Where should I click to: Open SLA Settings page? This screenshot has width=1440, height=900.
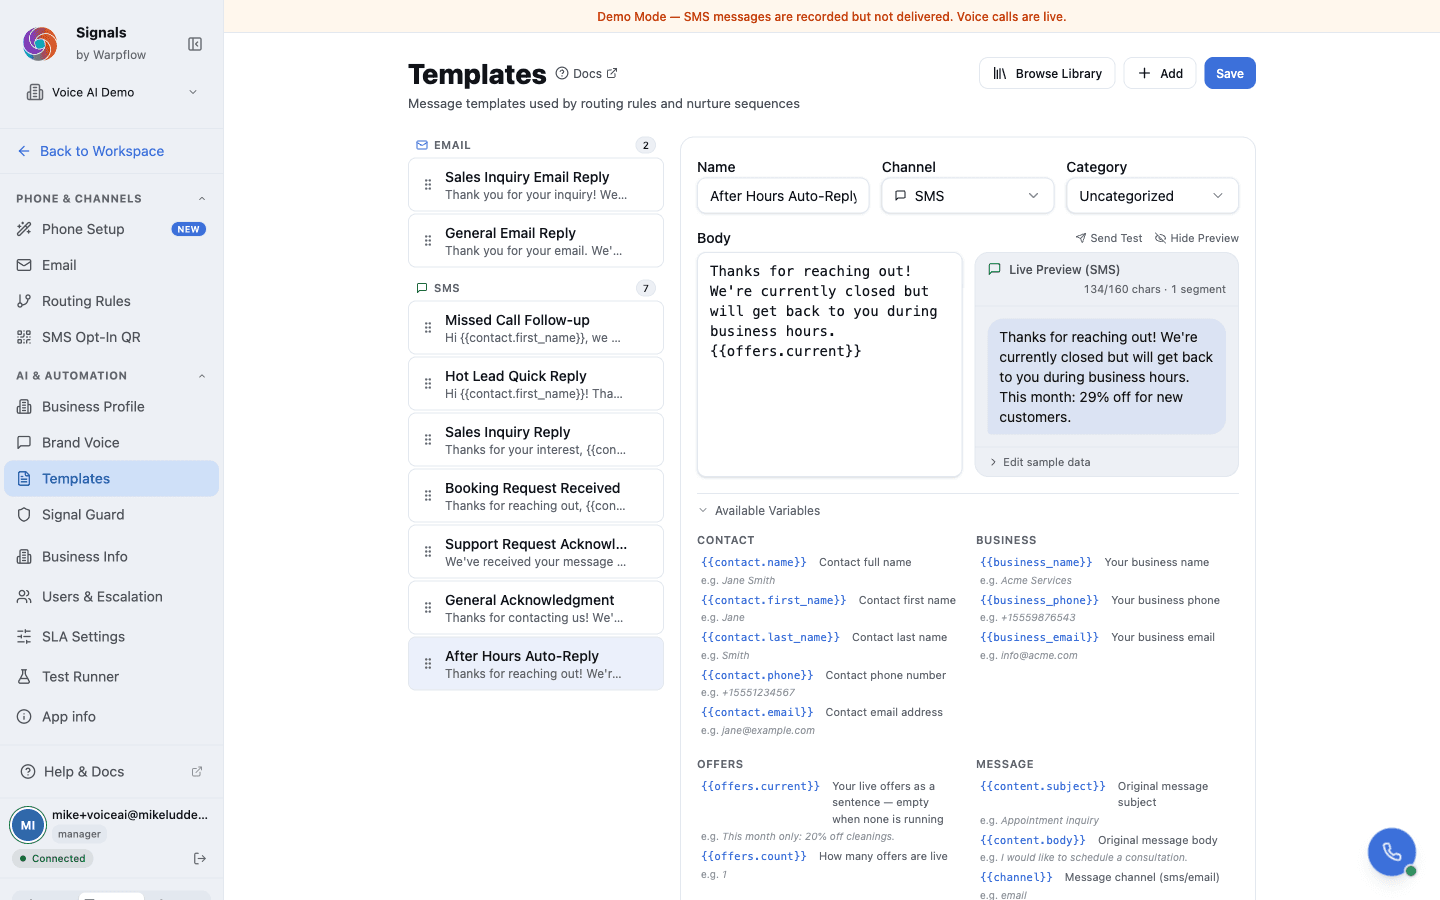[111, 636]
